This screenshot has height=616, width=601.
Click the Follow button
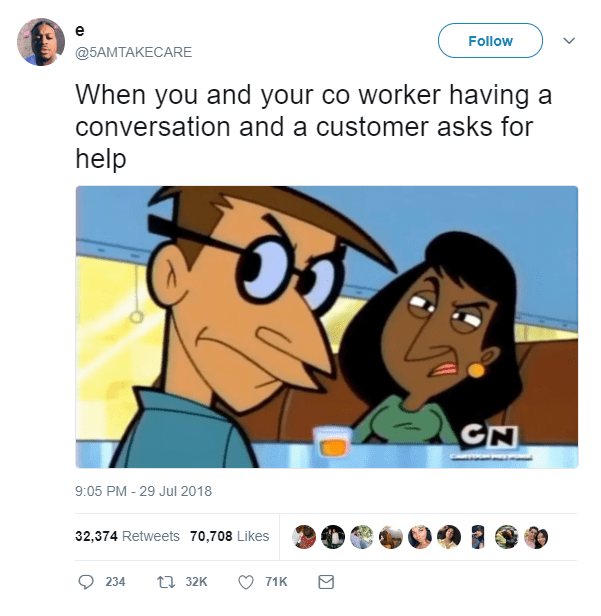click(490, 40)
